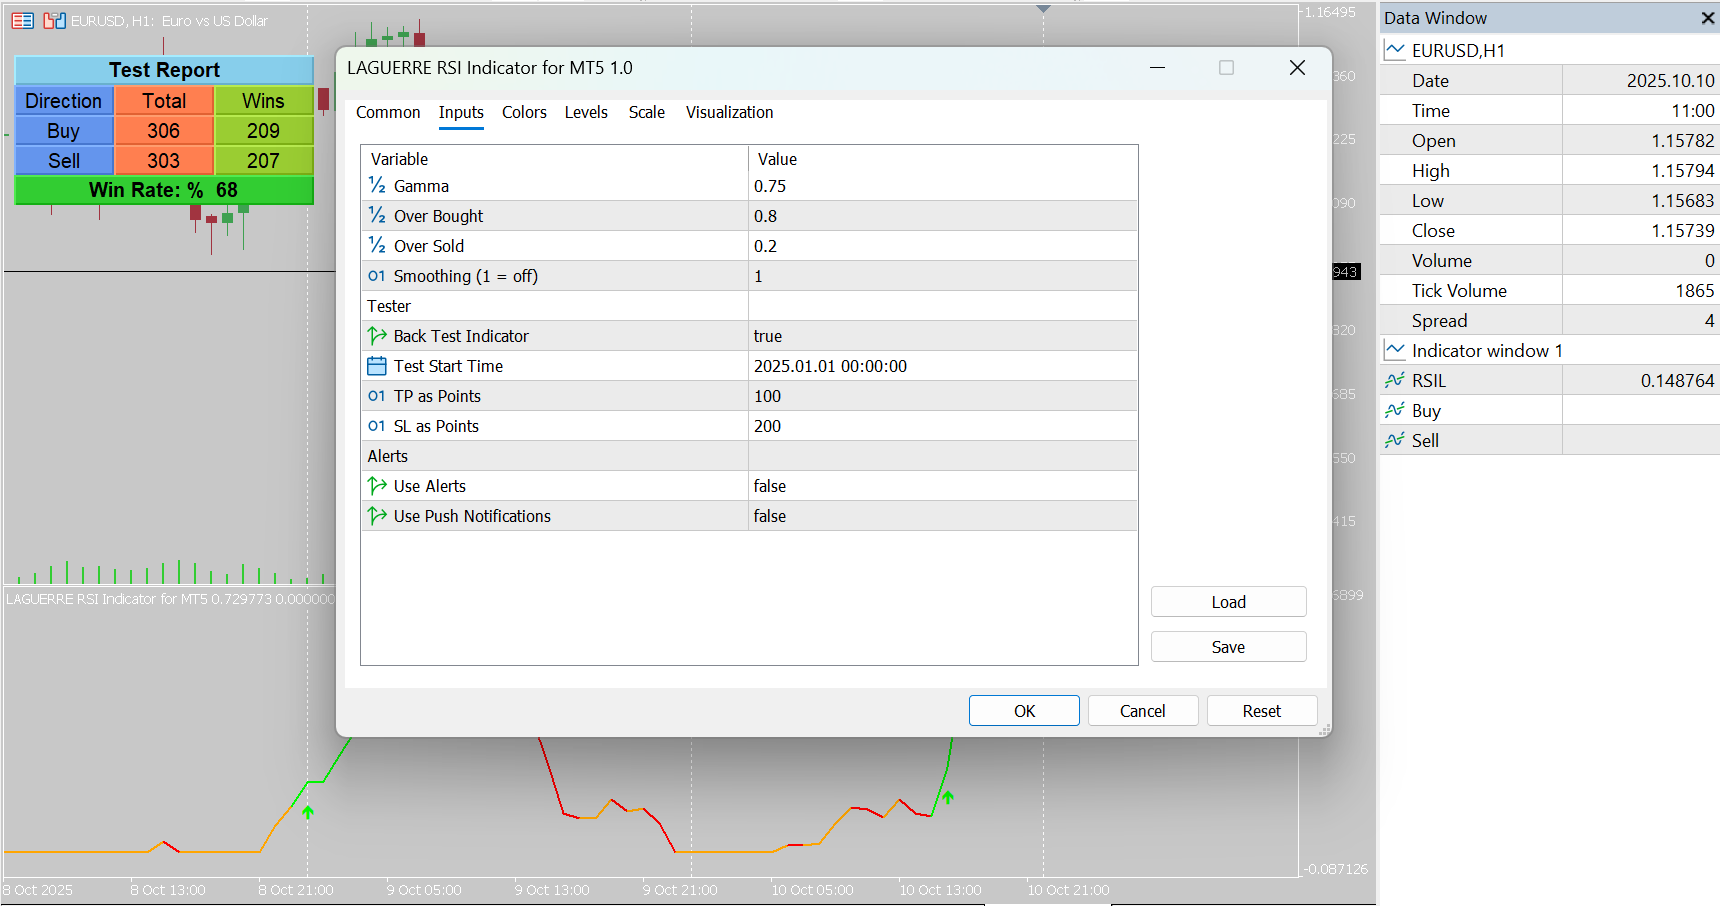Screen dimensions: 1720x906
Task: Open the Colors tab
Action: tap(524, 112)
